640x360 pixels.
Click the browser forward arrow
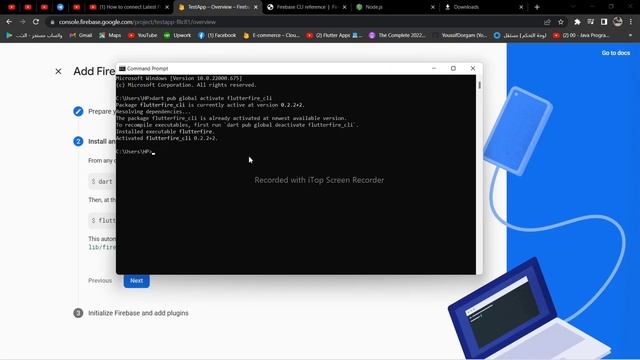[22, 22]
